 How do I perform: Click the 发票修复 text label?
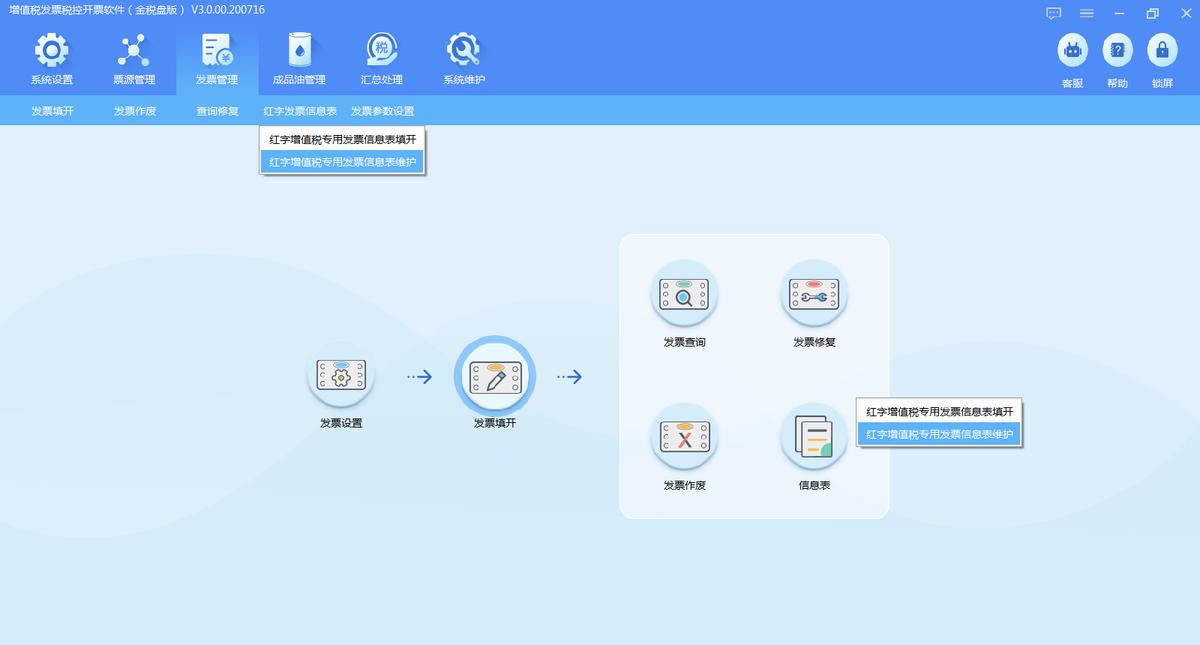pyautogui.click(x=814, y=342)
